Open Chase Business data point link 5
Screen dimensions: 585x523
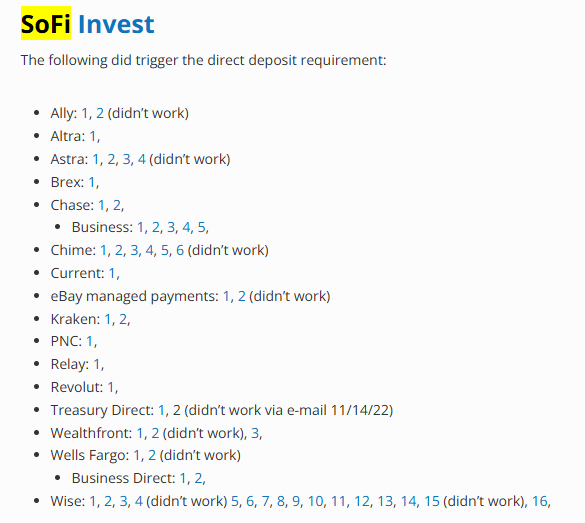tap(201, 227)
